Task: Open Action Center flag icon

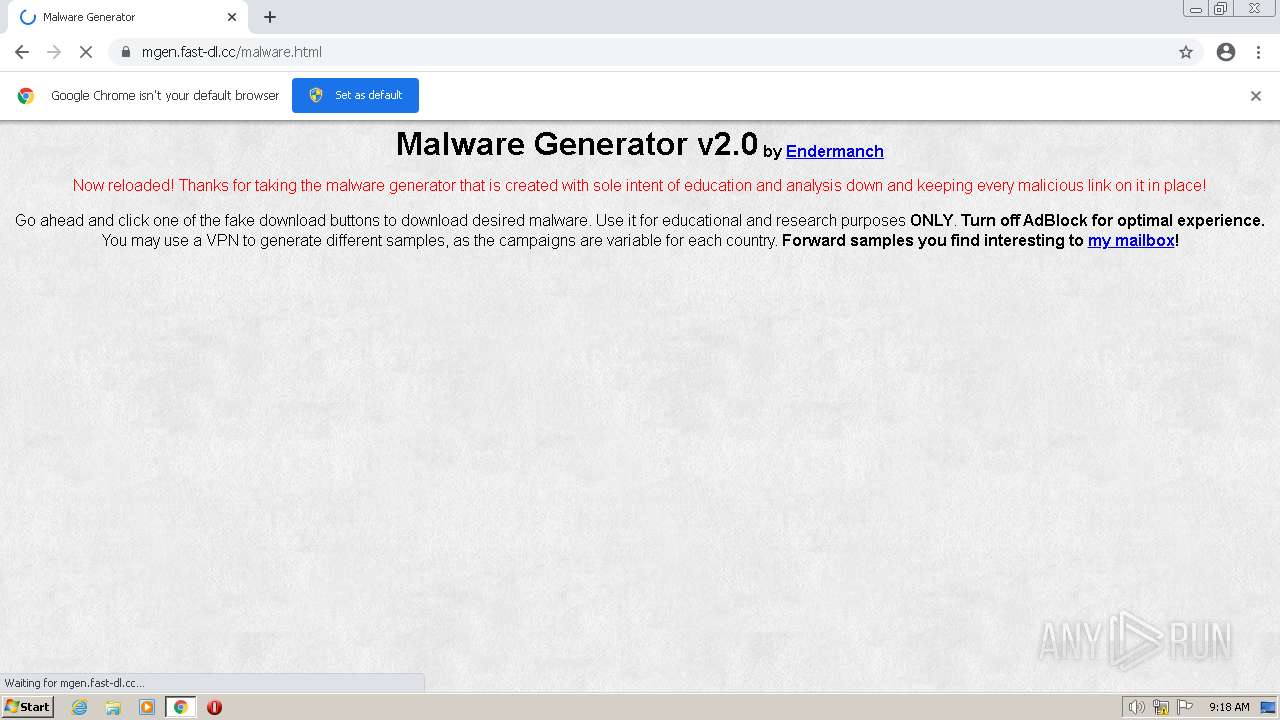Action: tap(1185, 707)
